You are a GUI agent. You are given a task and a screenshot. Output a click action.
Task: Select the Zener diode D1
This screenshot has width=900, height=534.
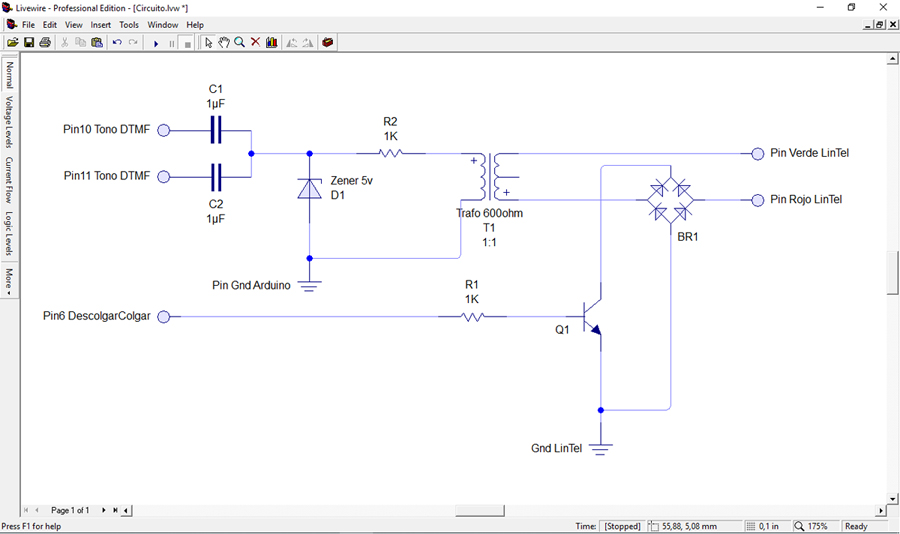pos(309,188)
